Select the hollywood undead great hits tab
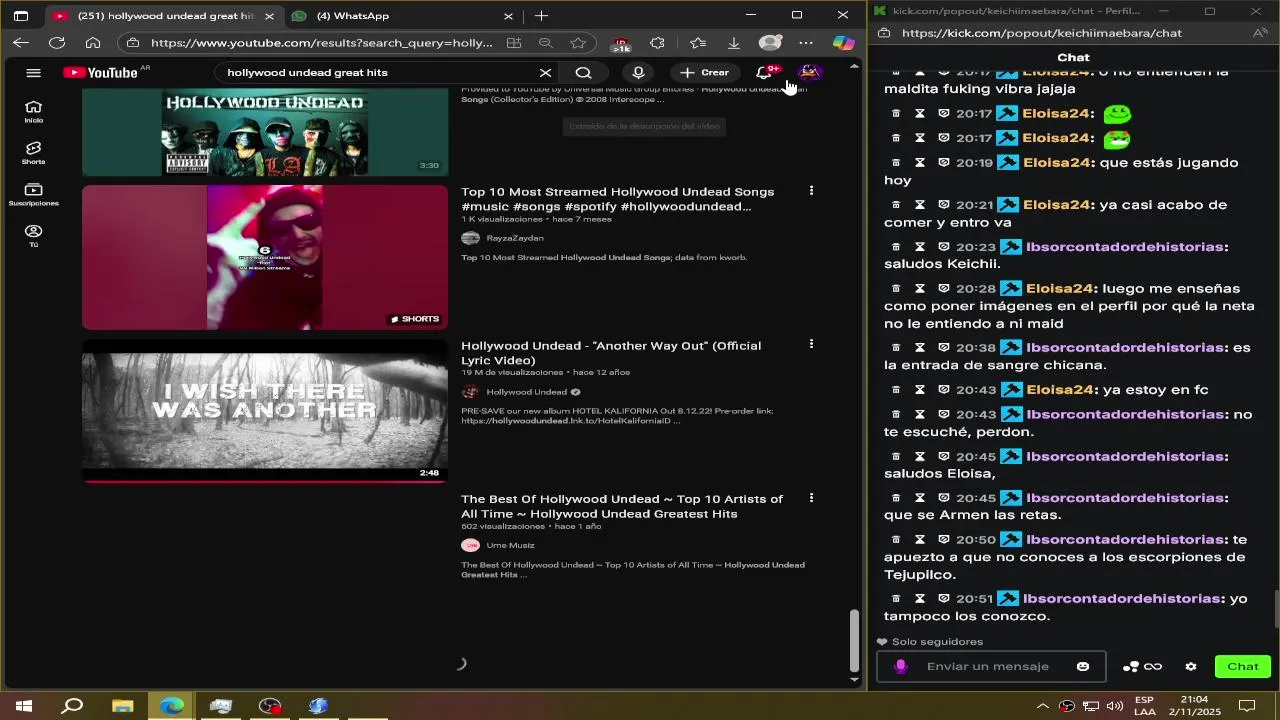This screenshot has height=720, width=1280. point(164,16)
